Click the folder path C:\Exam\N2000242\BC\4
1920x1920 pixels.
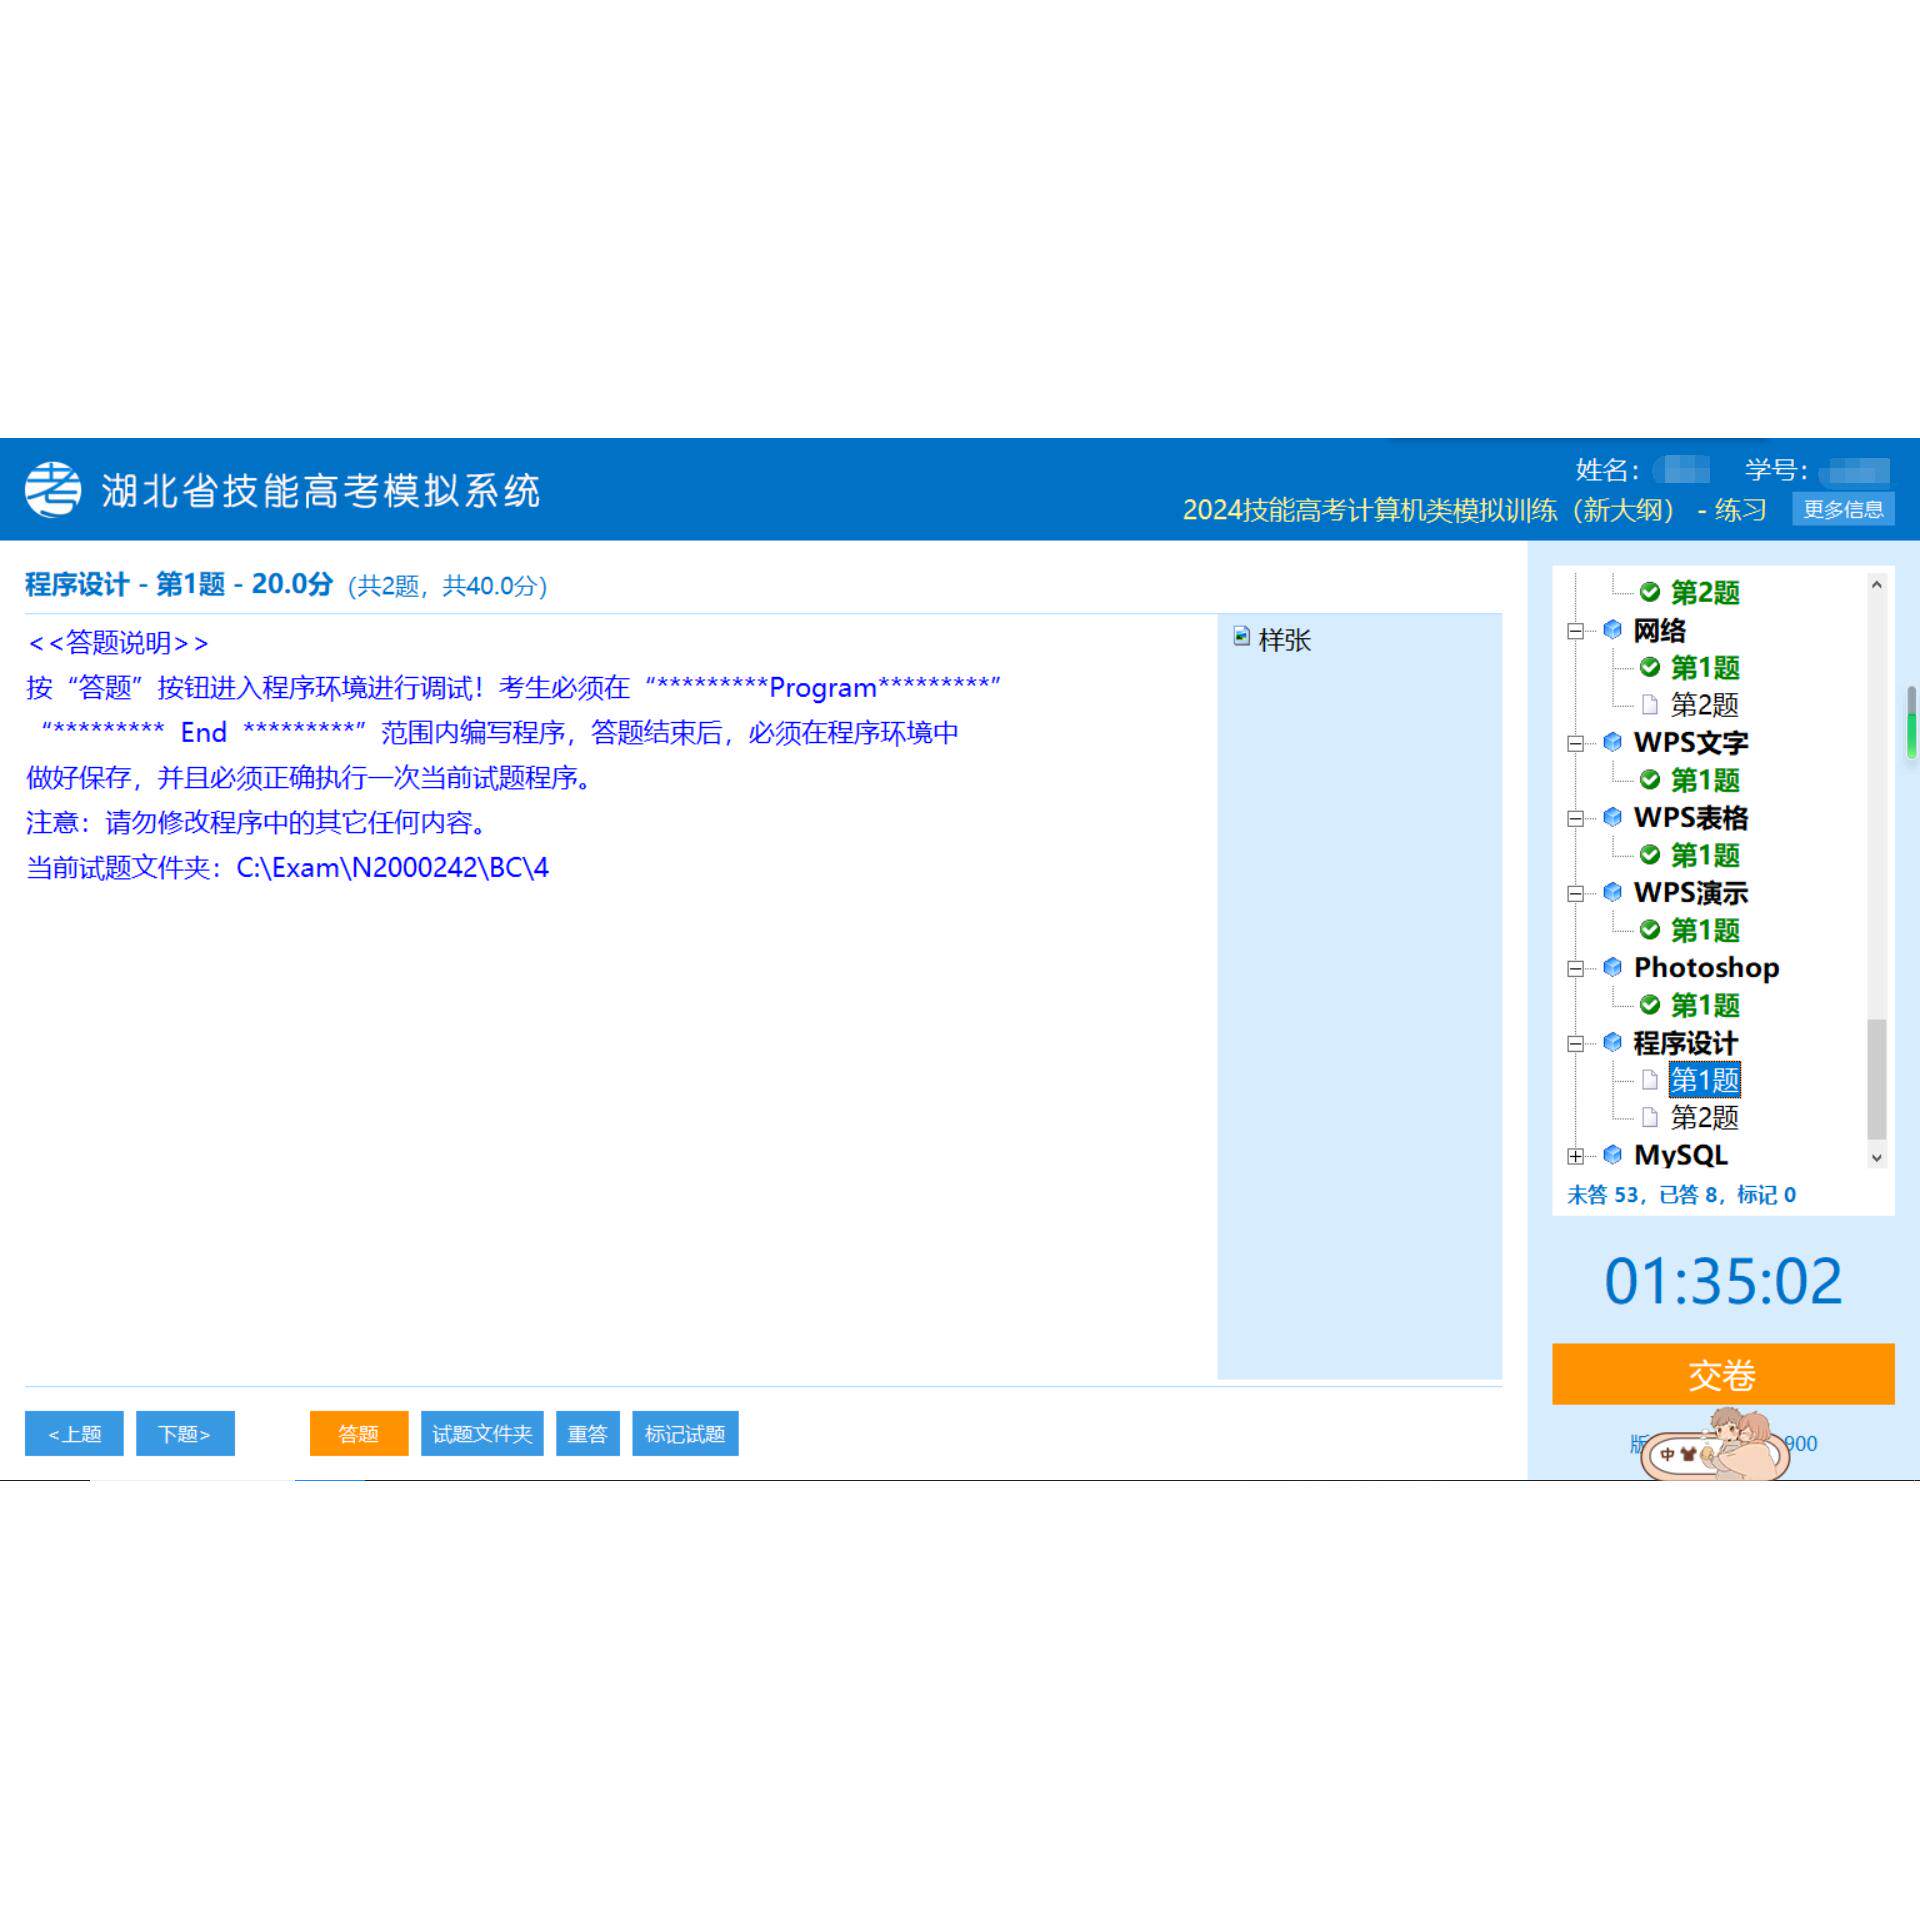click(x=392, y=867)
